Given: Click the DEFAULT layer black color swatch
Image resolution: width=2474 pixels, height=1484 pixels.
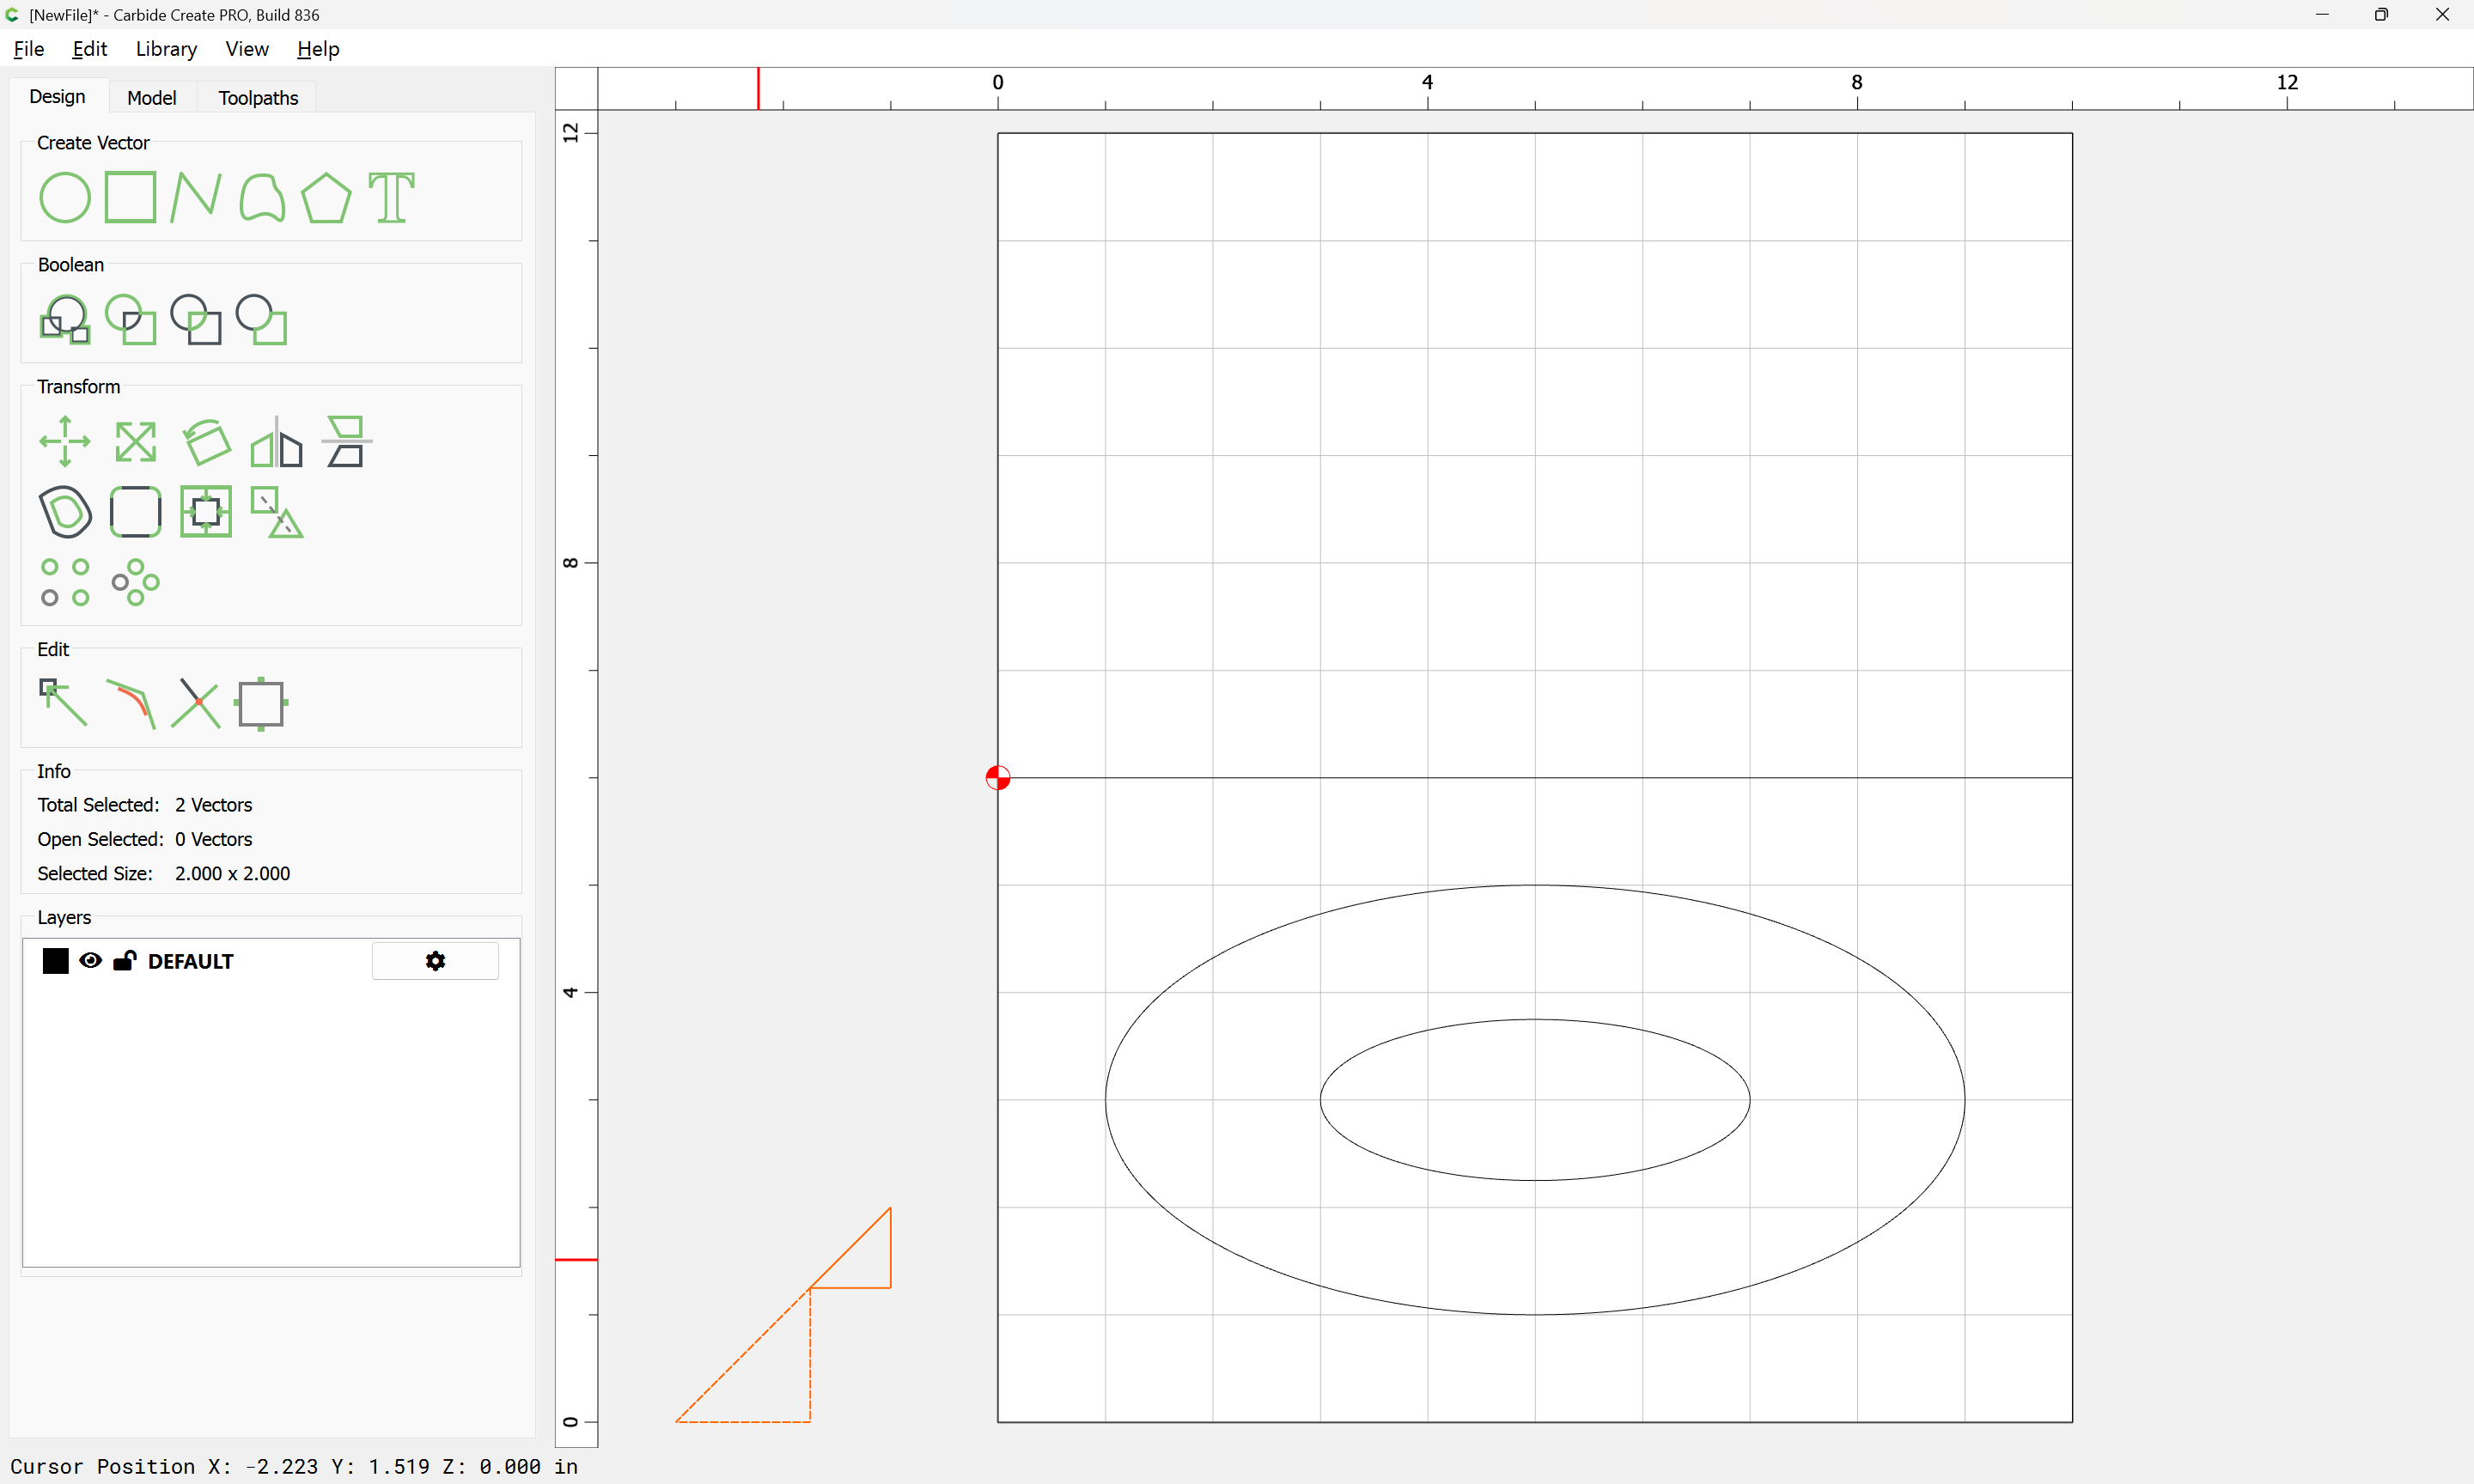Looking at the screenshot, I should point(55,961).
